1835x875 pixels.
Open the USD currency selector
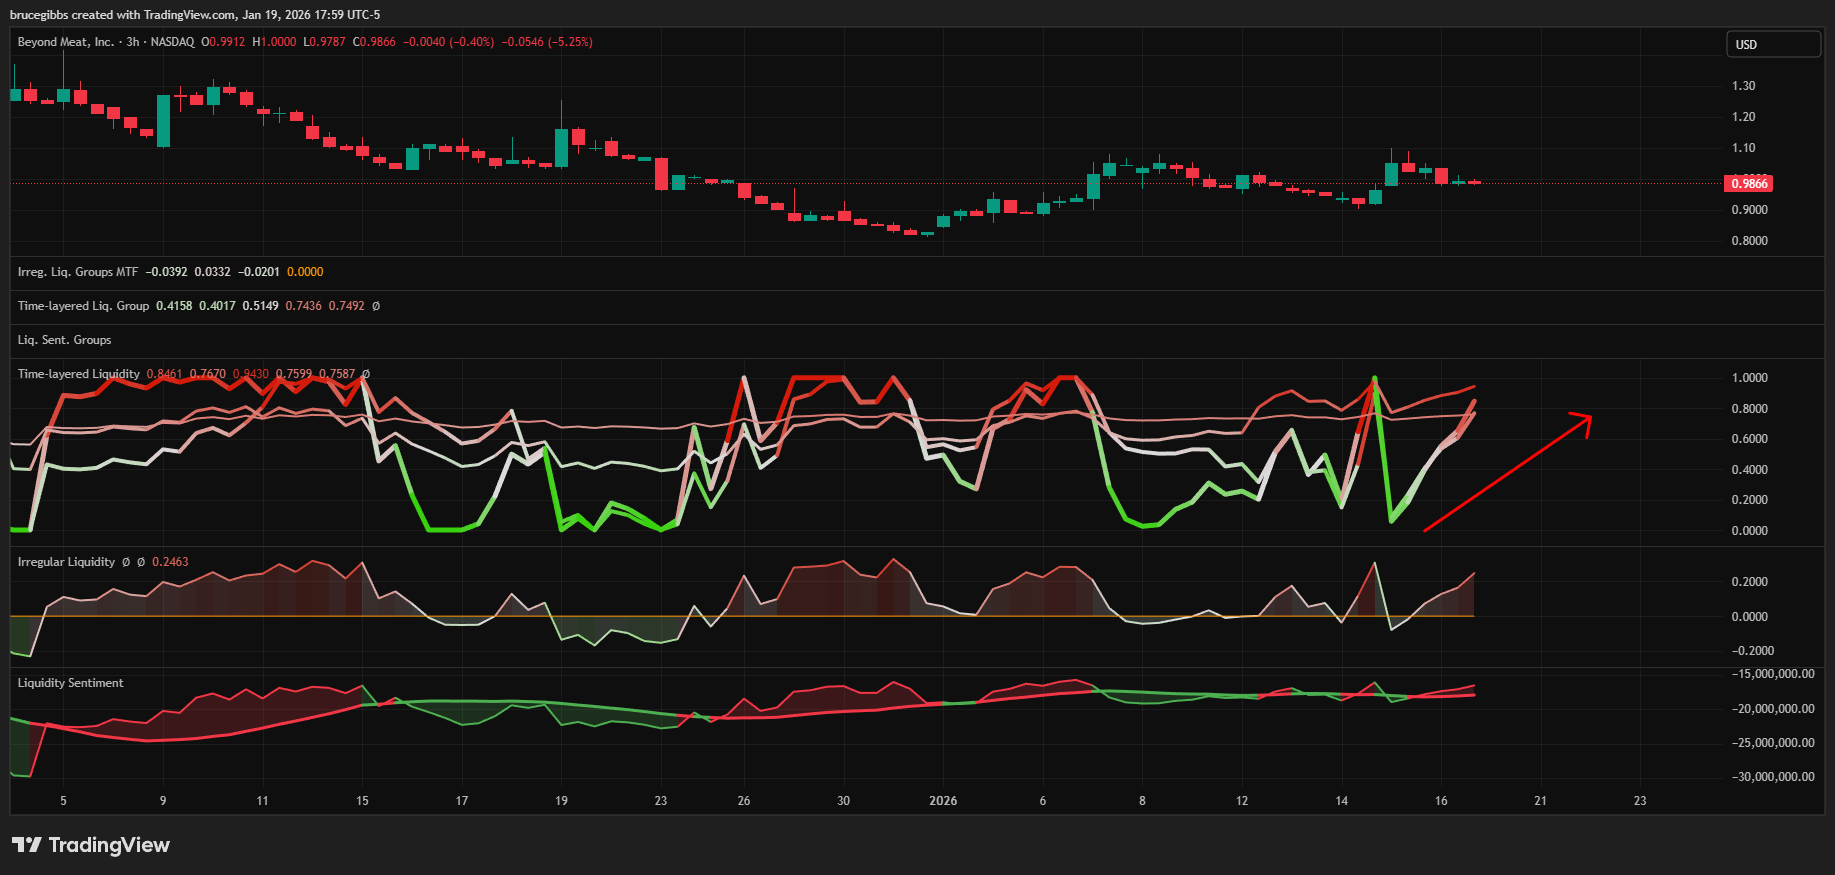pos(1772,45)
